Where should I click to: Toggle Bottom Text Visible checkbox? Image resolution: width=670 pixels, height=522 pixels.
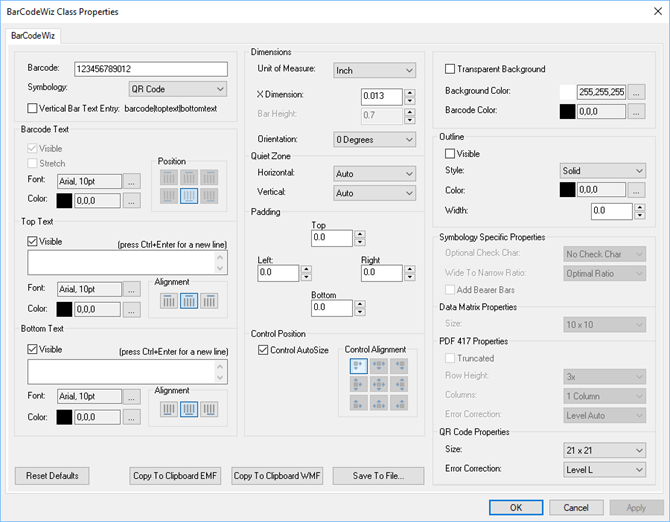[x=32, y=349]
